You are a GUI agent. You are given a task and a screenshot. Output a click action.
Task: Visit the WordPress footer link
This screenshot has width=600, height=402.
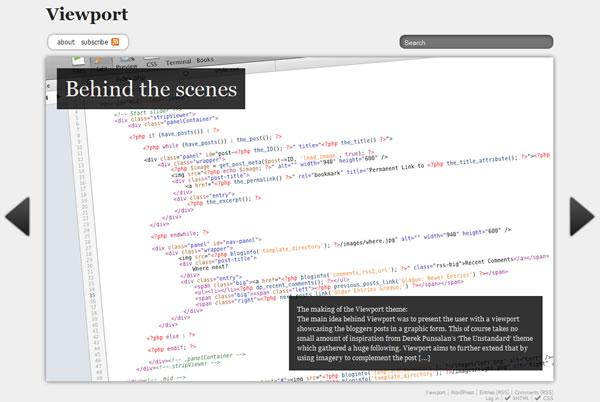click(463, 392)
